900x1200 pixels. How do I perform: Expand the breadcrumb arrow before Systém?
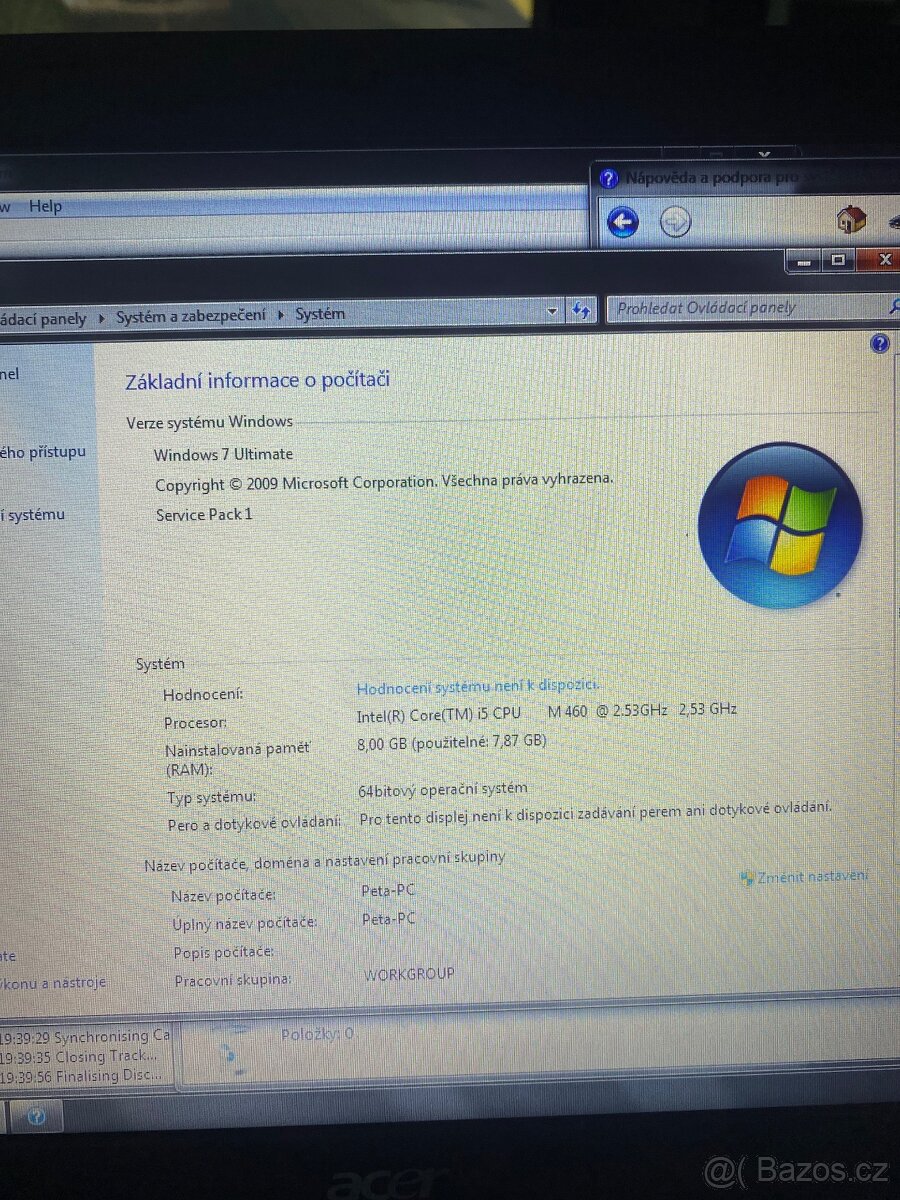[281, 315]
